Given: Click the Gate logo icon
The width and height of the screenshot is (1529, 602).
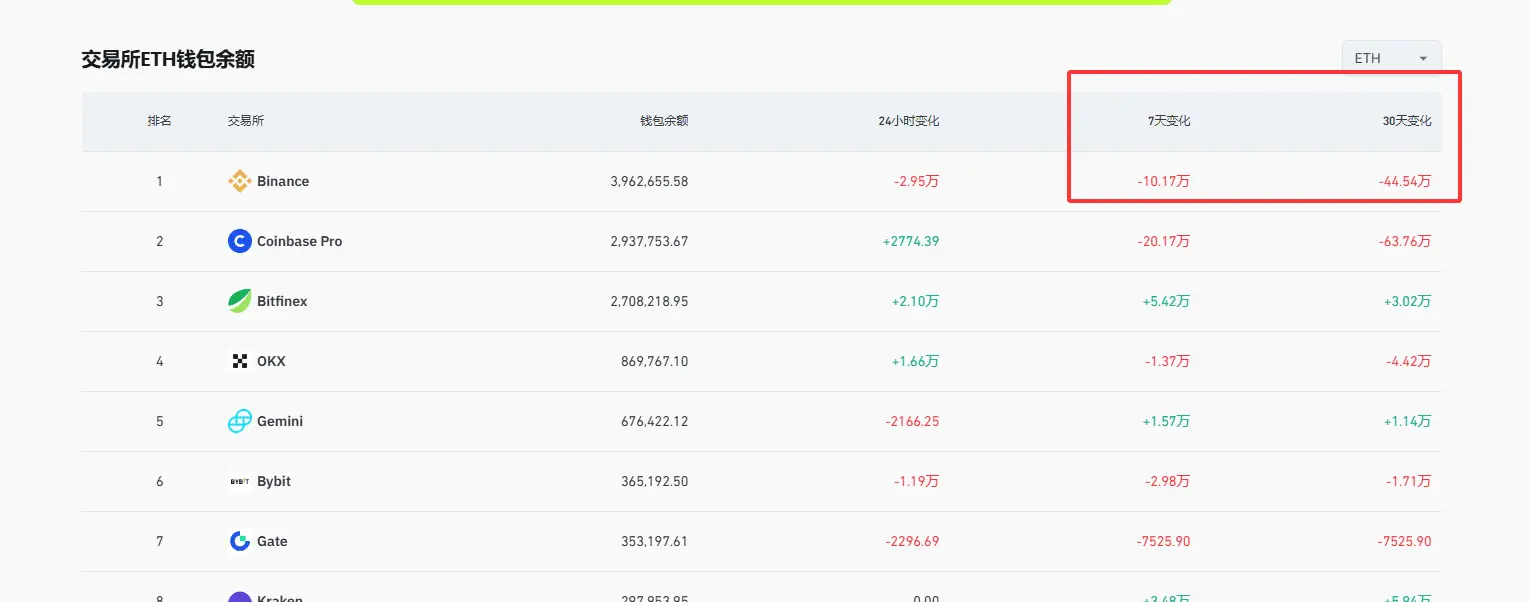Looking at the screenshot, I should click(x=240, y=541).
